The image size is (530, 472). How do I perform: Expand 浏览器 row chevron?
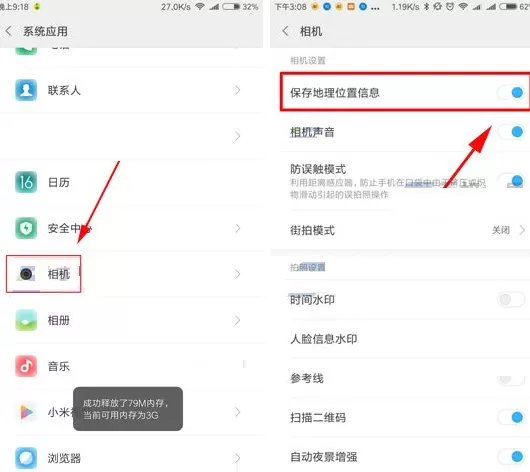click(238, 458)
